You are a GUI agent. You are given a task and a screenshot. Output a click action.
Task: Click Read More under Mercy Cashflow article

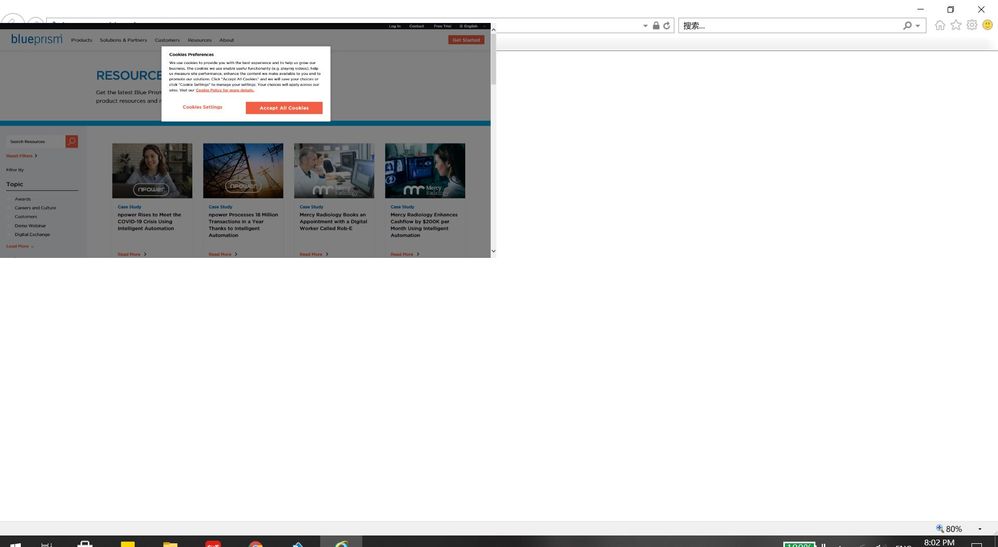pos(405,254)
